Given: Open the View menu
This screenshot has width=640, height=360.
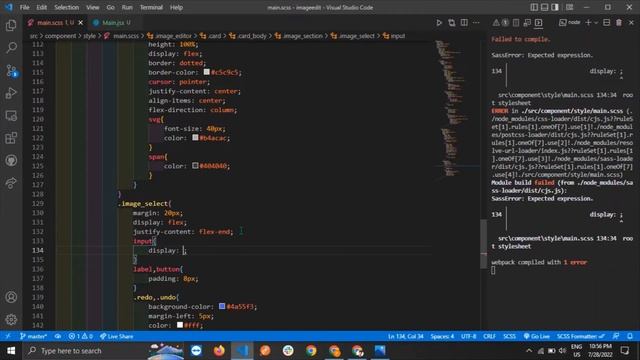Looking at the screenshot, I should (93, 7).
